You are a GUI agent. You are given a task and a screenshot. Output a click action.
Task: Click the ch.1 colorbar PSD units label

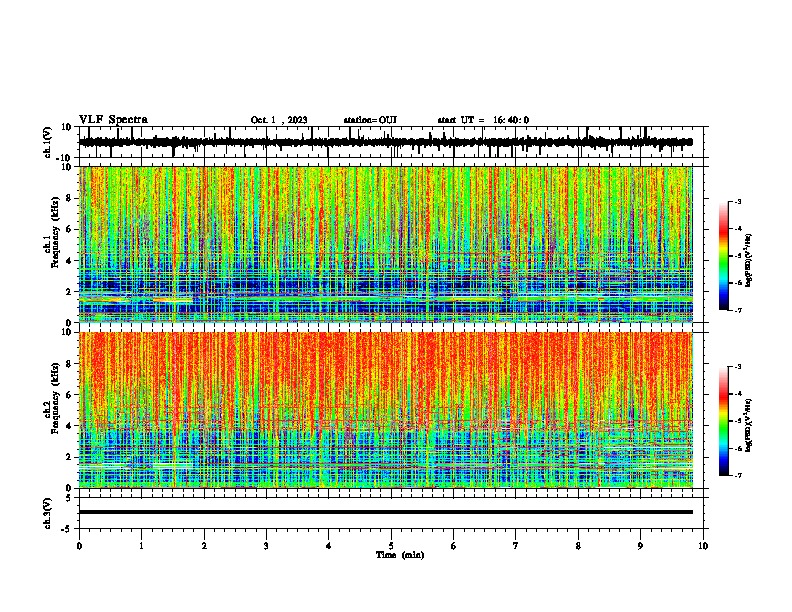click(749, 261)
